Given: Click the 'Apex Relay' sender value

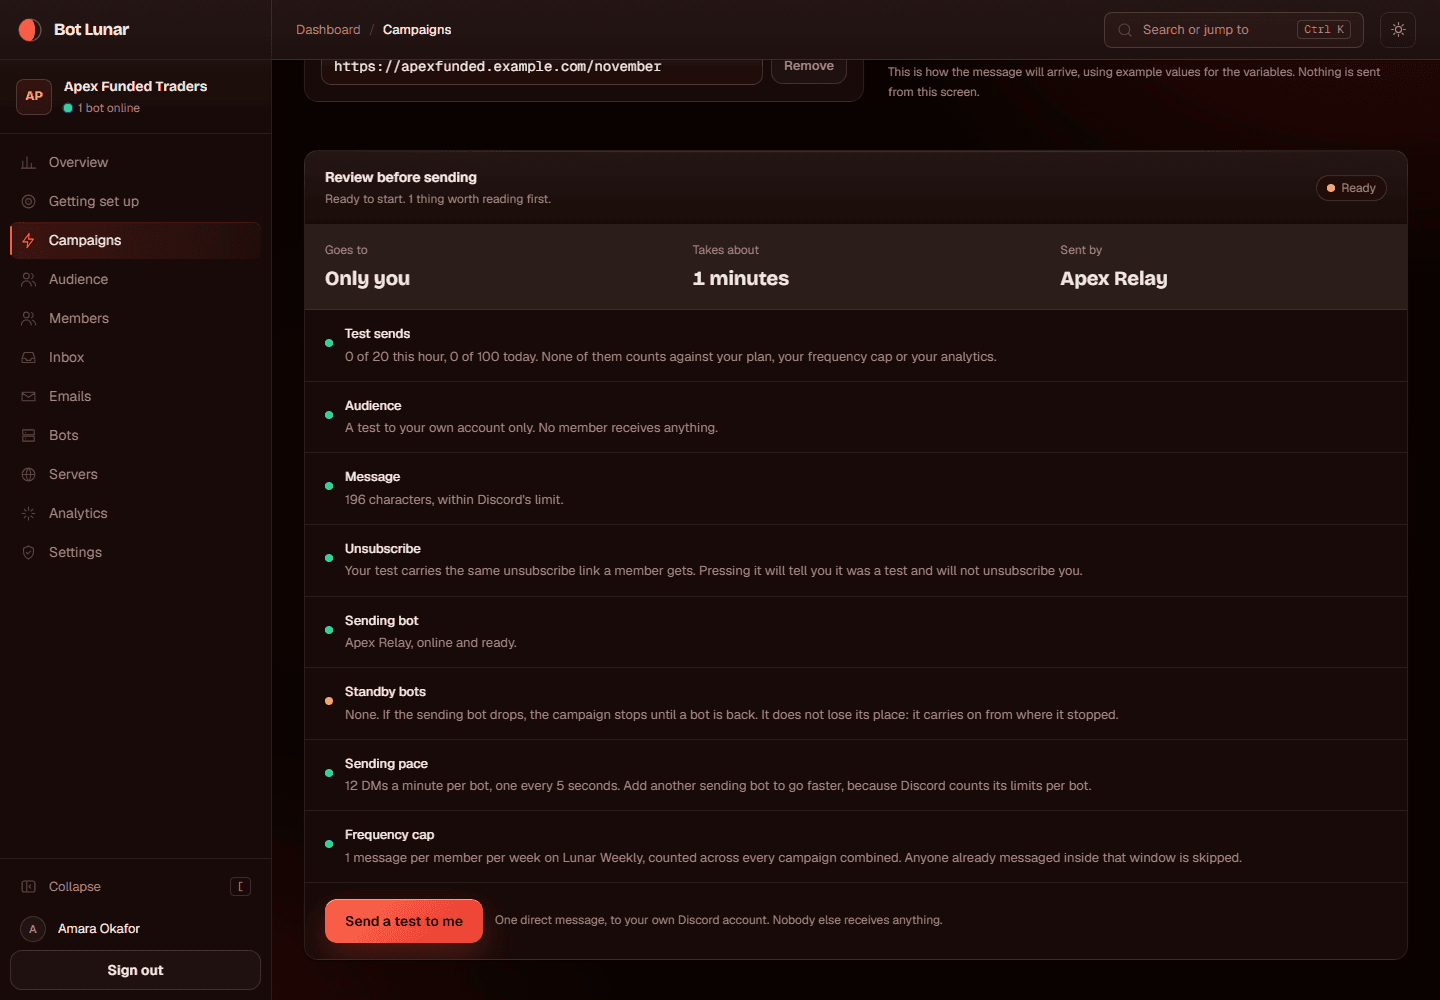Looking at the screenshot, I should click(1113, 279).
